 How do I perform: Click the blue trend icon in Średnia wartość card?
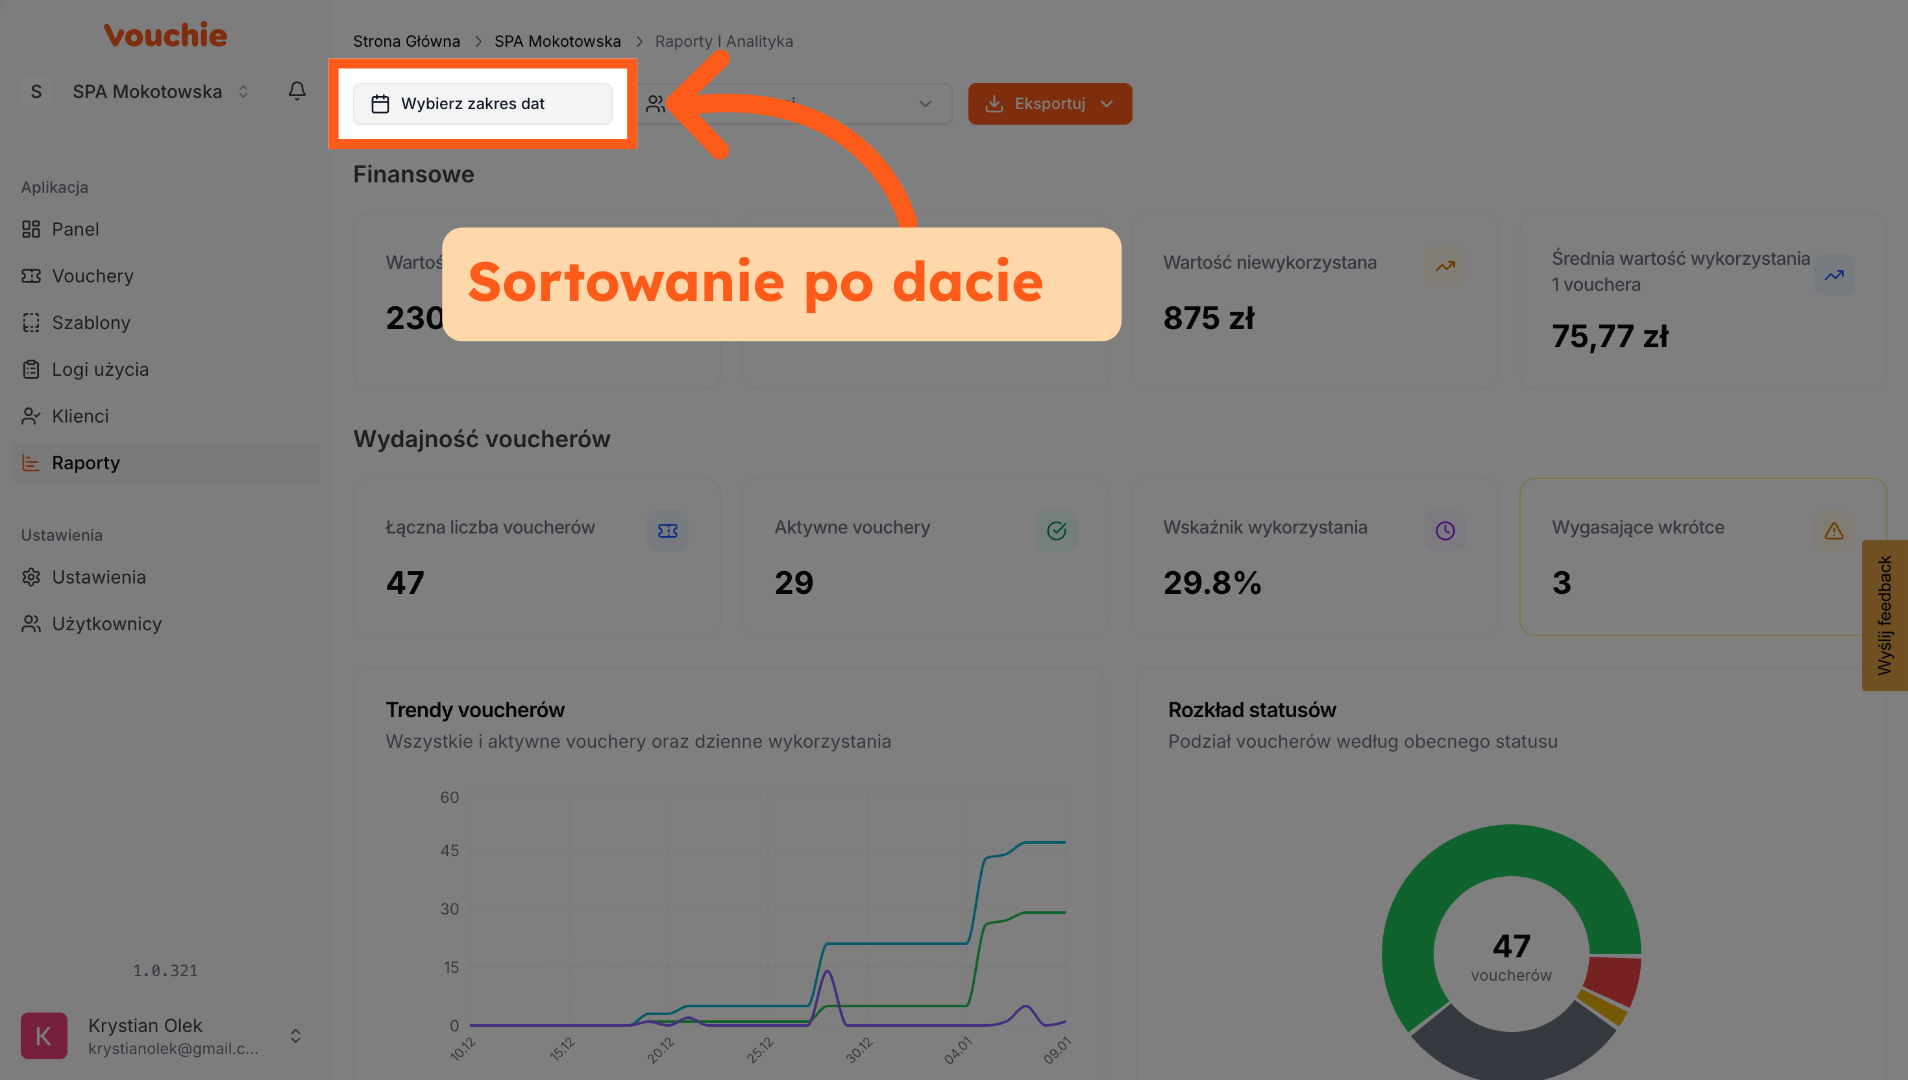point(1833,275)
